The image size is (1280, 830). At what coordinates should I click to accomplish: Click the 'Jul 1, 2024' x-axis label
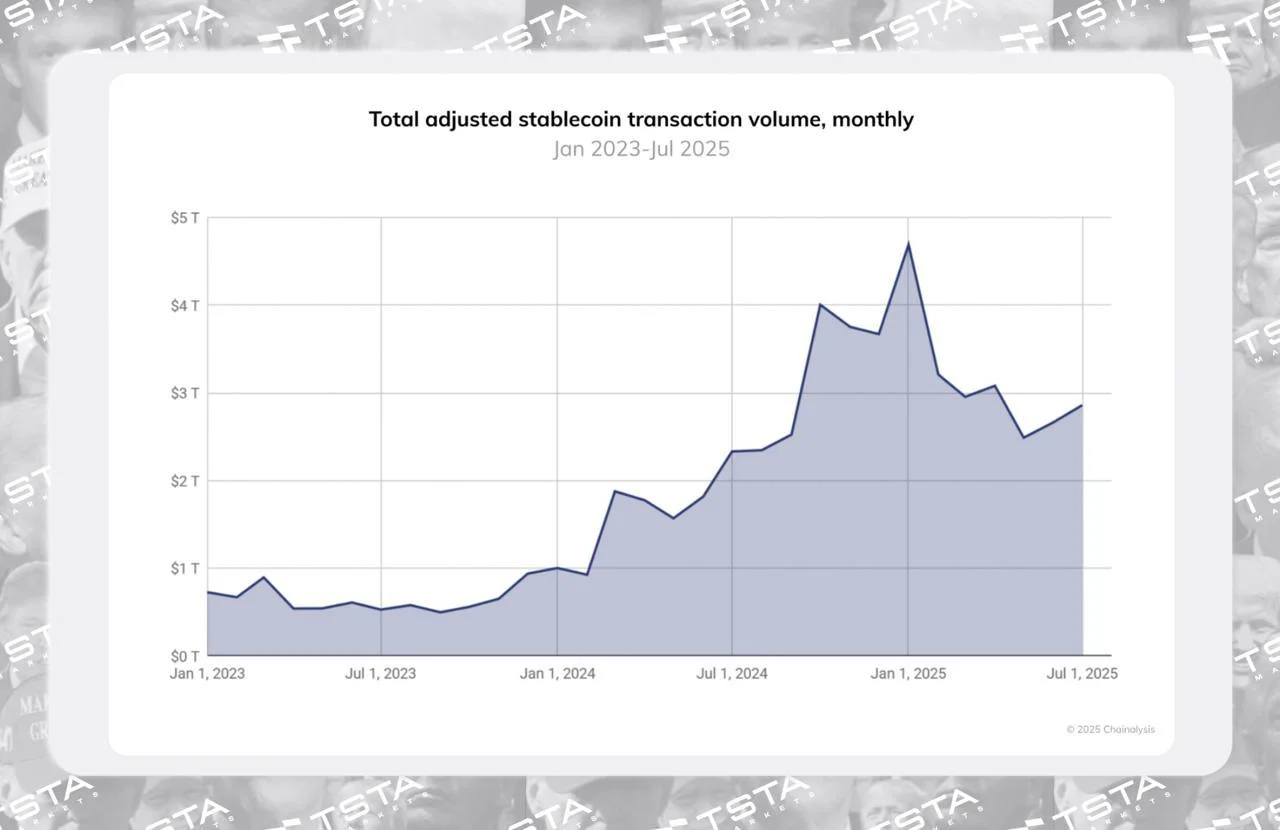[x=732, y=674]
